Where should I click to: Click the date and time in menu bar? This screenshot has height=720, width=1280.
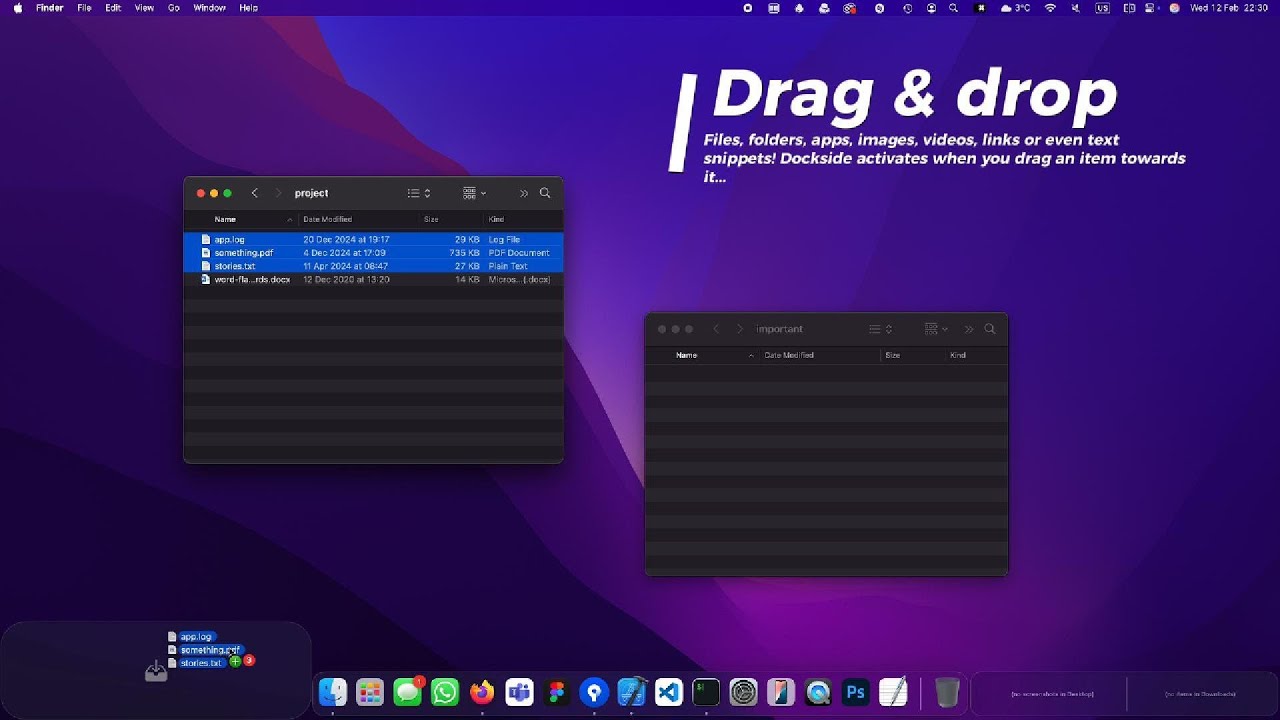(1229, 8)
